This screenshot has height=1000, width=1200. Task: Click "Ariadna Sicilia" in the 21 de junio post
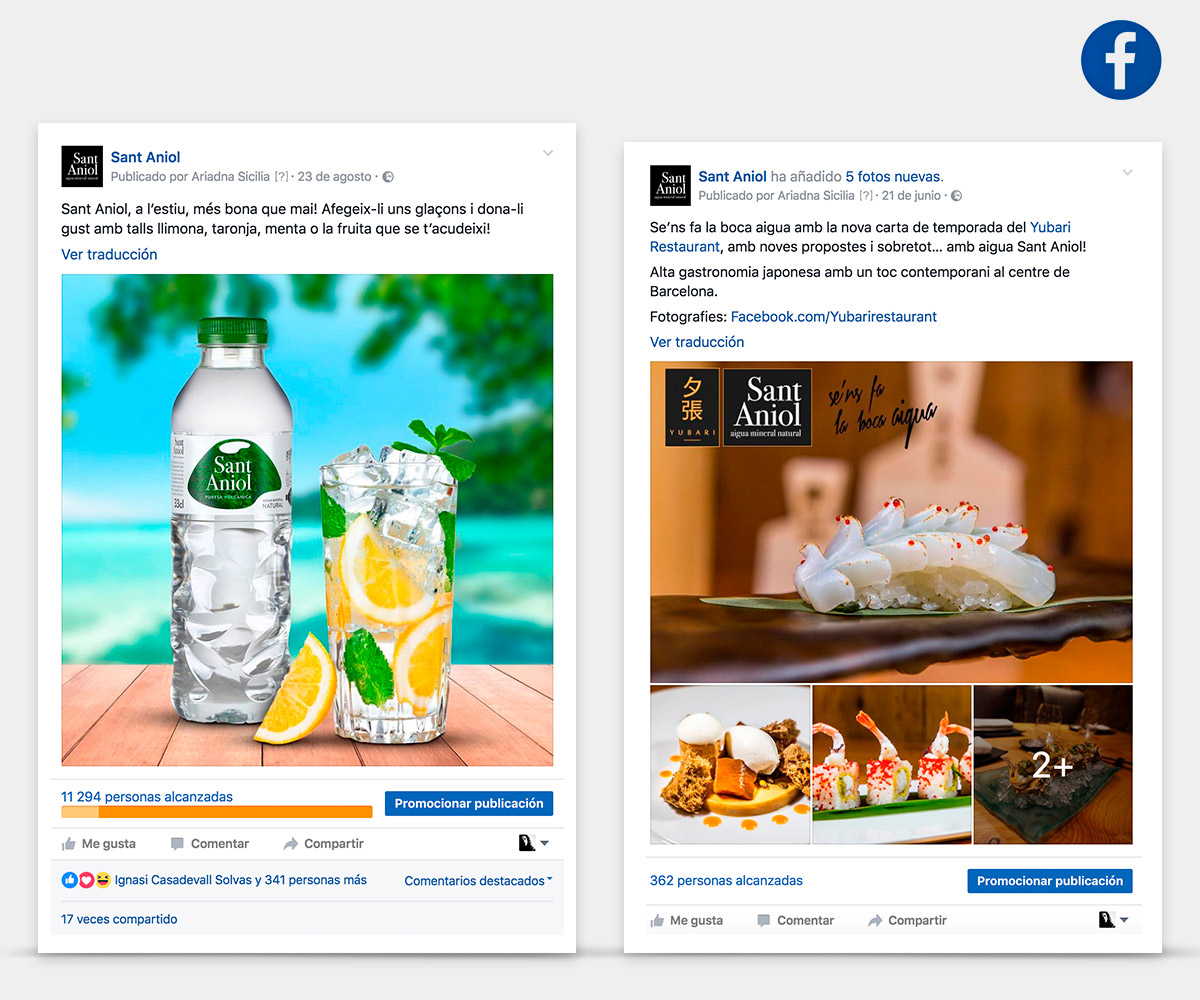pos(814,196)
